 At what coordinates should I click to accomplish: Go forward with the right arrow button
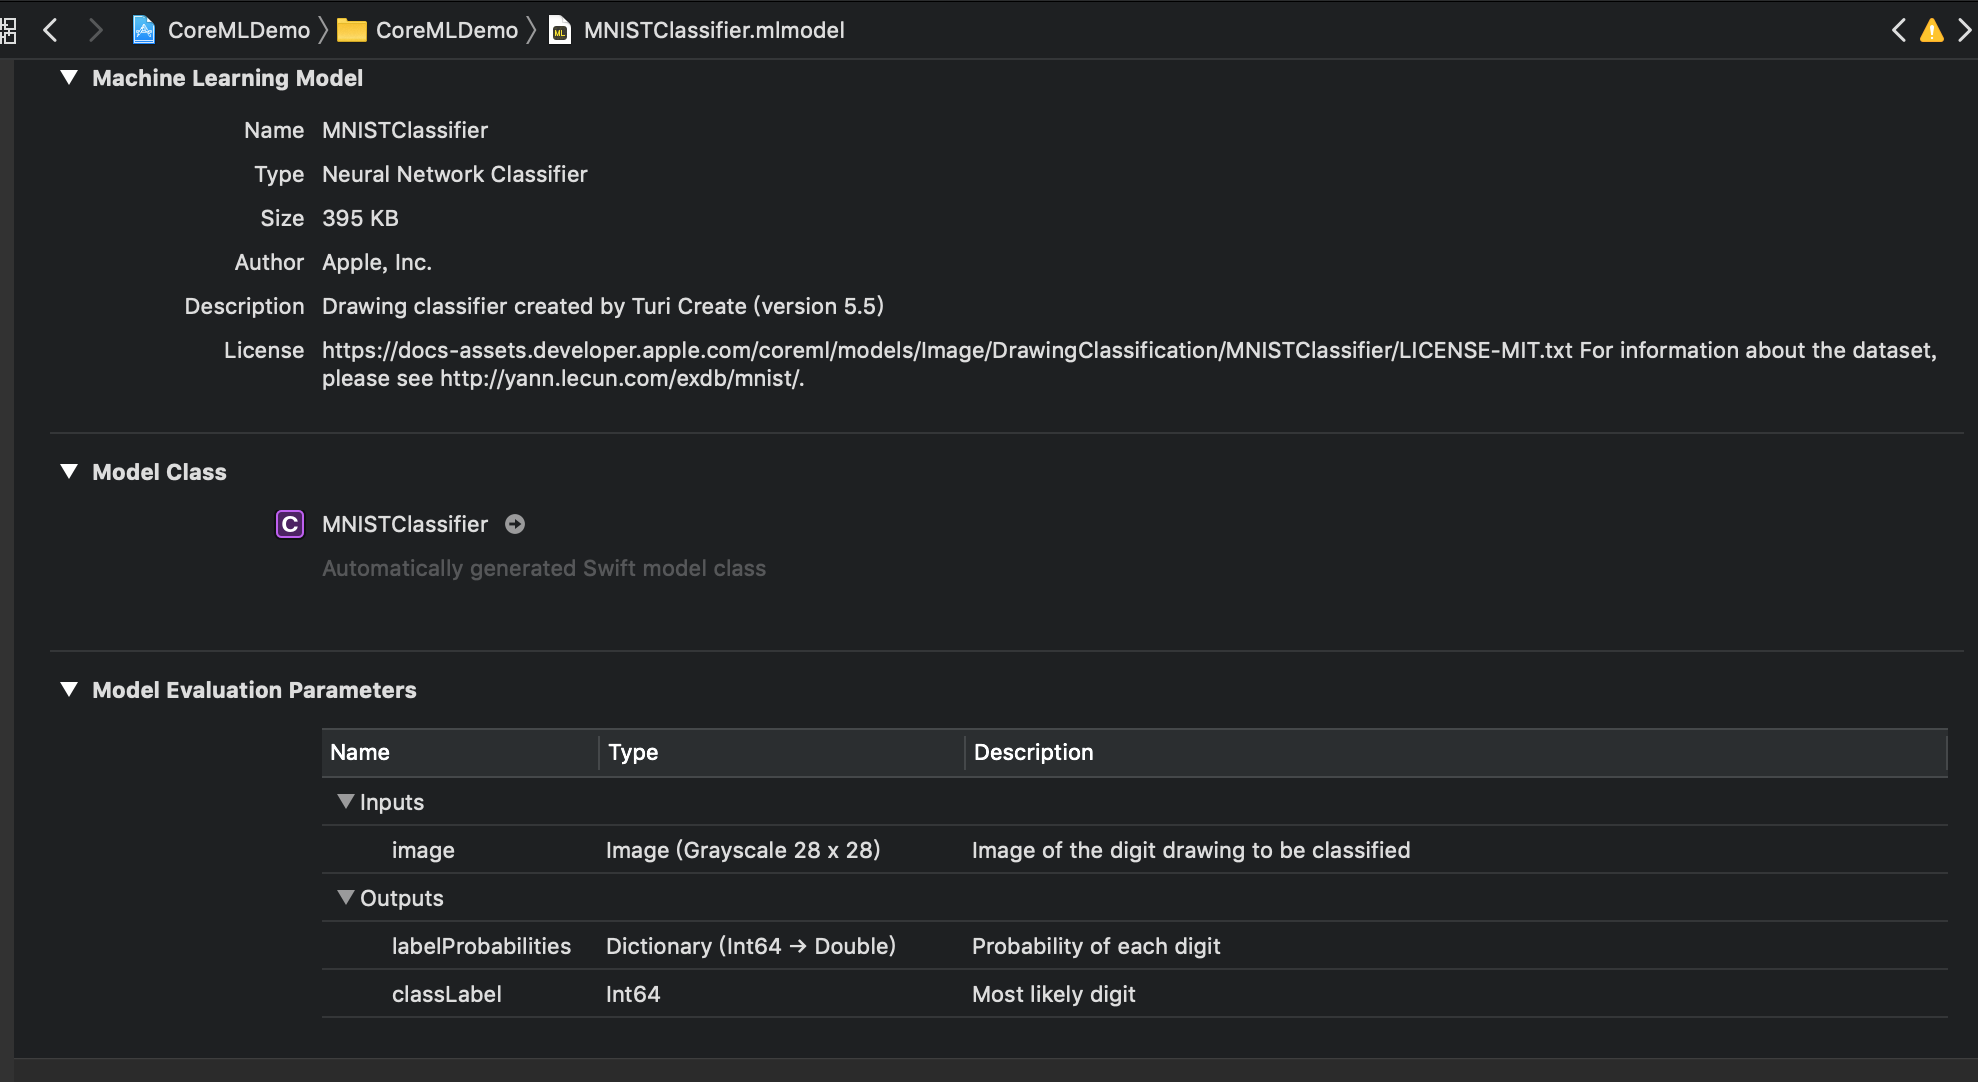[x=95, y=30]
